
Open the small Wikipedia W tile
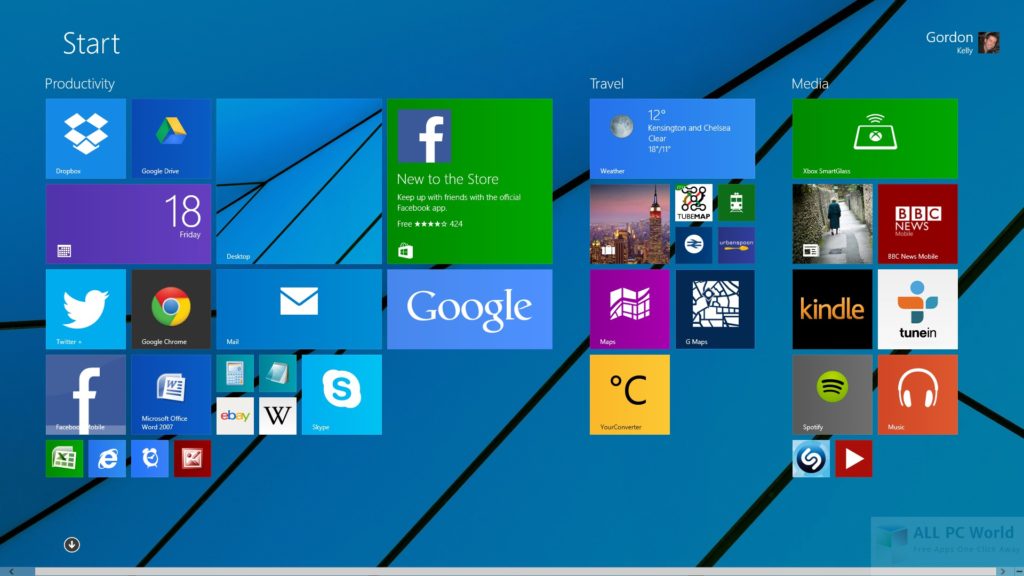278,416
